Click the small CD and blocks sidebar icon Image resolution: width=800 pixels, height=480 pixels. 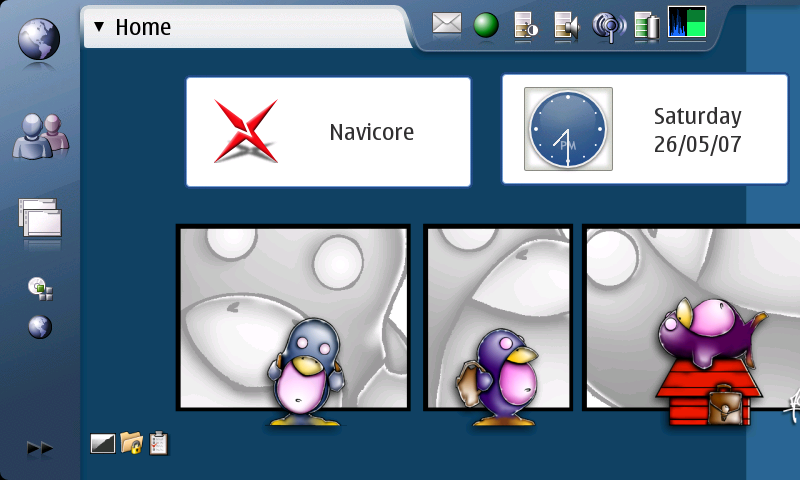click(x=40, y=288)
